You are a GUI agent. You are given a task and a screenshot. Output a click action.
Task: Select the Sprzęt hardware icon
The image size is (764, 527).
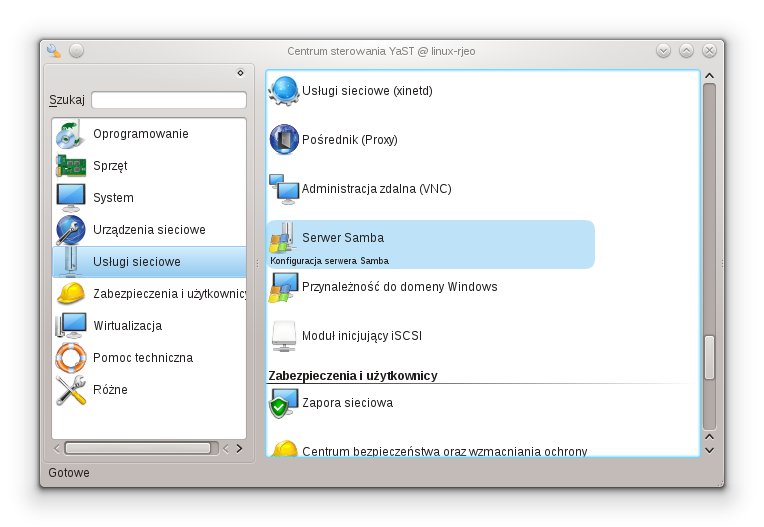tap(71, 166)
